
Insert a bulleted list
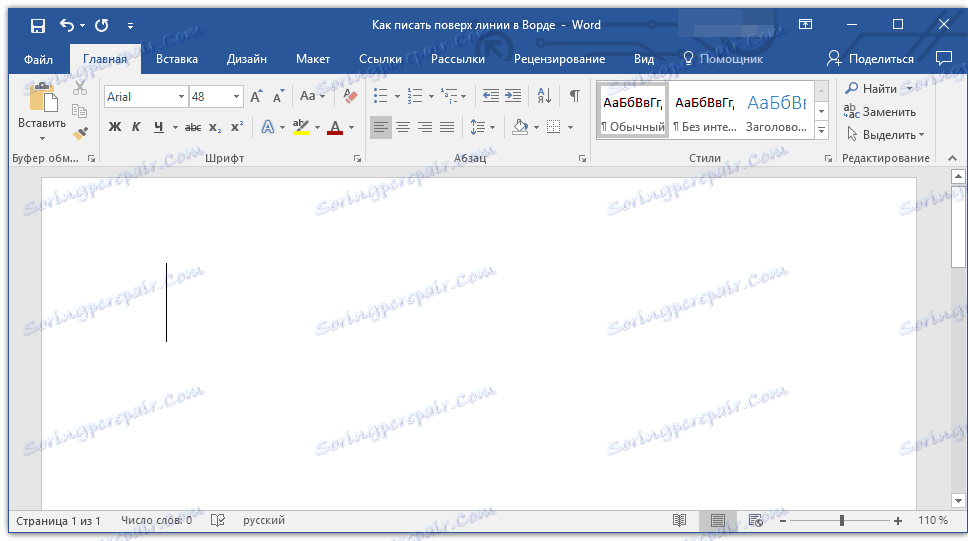click(x=381, y=96)
